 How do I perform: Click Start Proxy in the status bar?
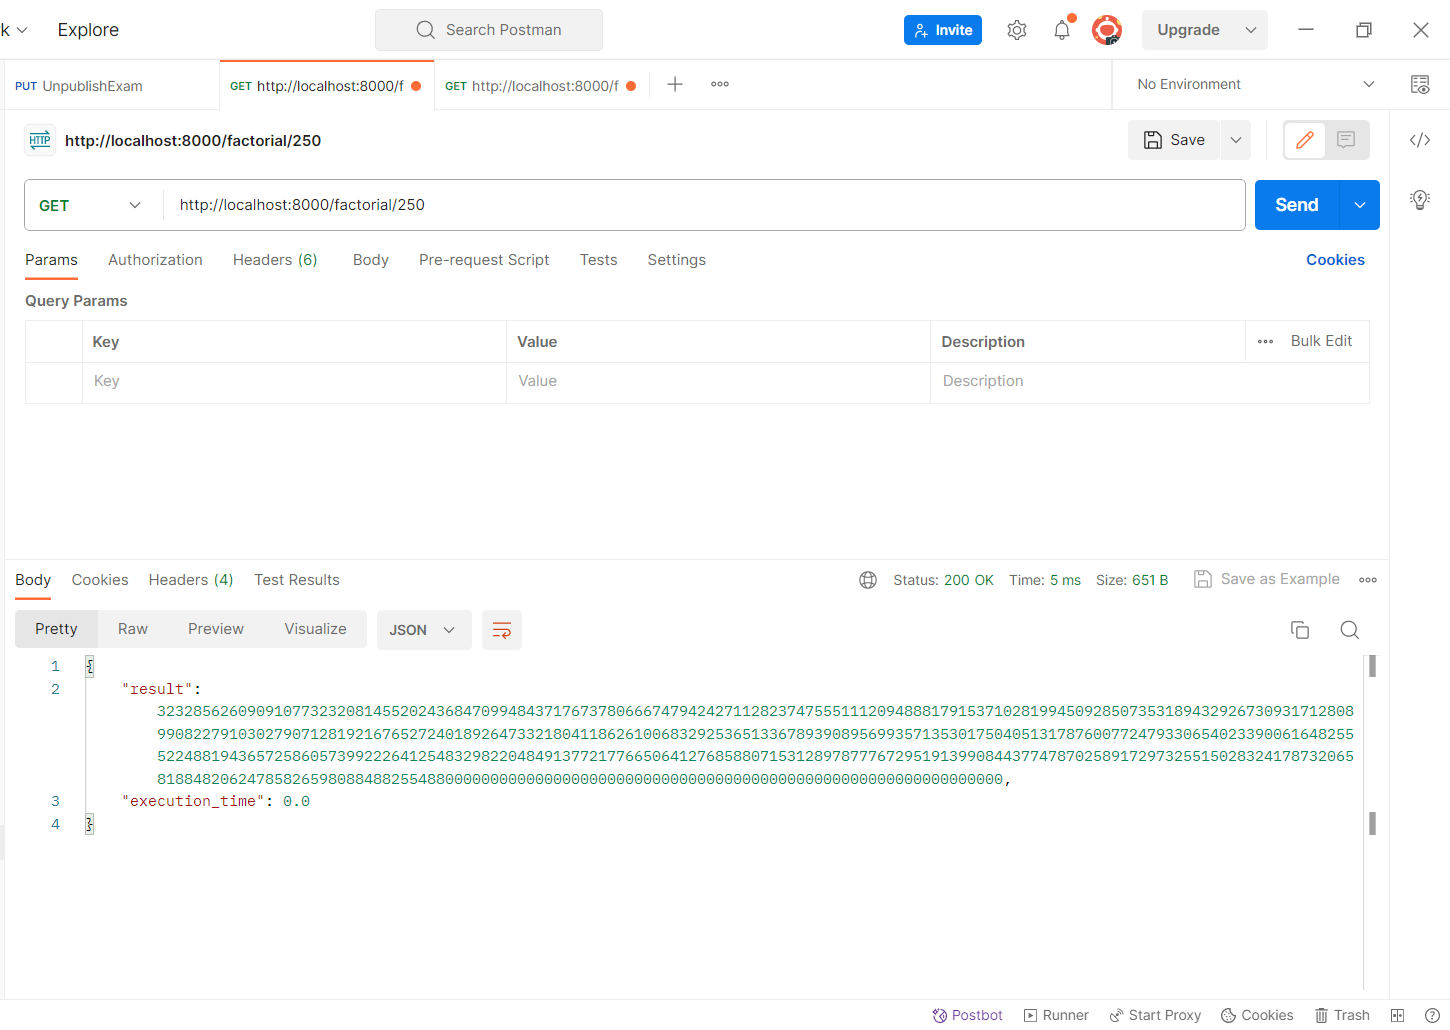[1155, 1015]
